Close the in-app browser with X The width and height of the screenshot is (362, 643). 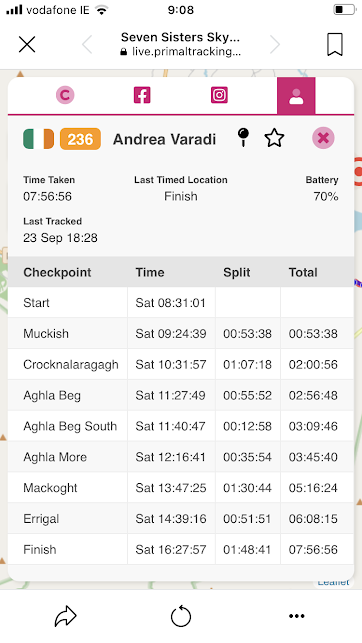27,44
